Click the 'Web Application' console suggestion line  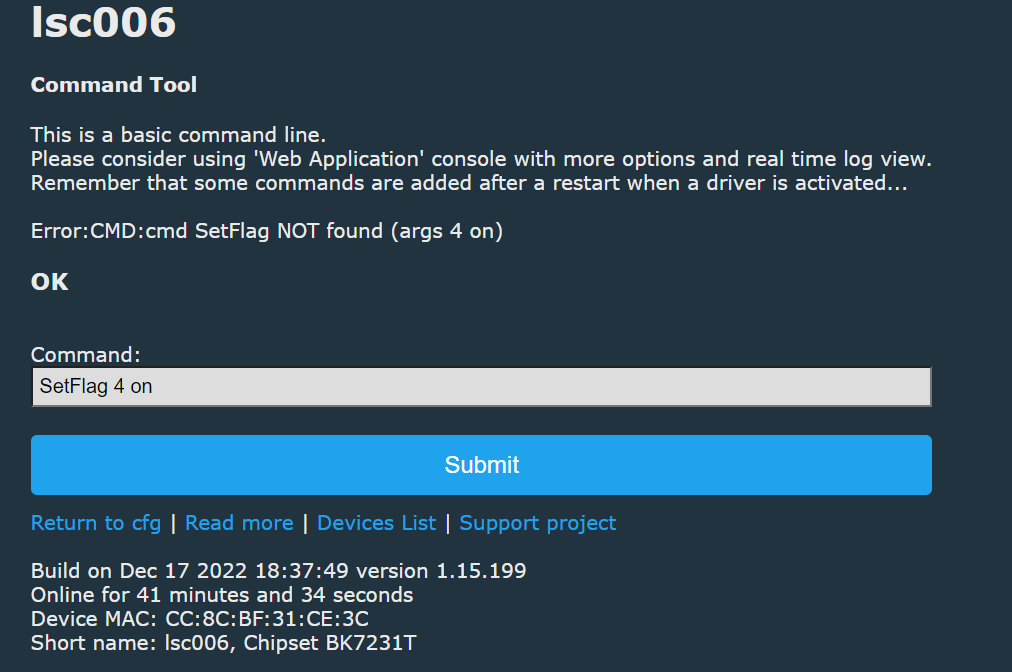[481, 159]
